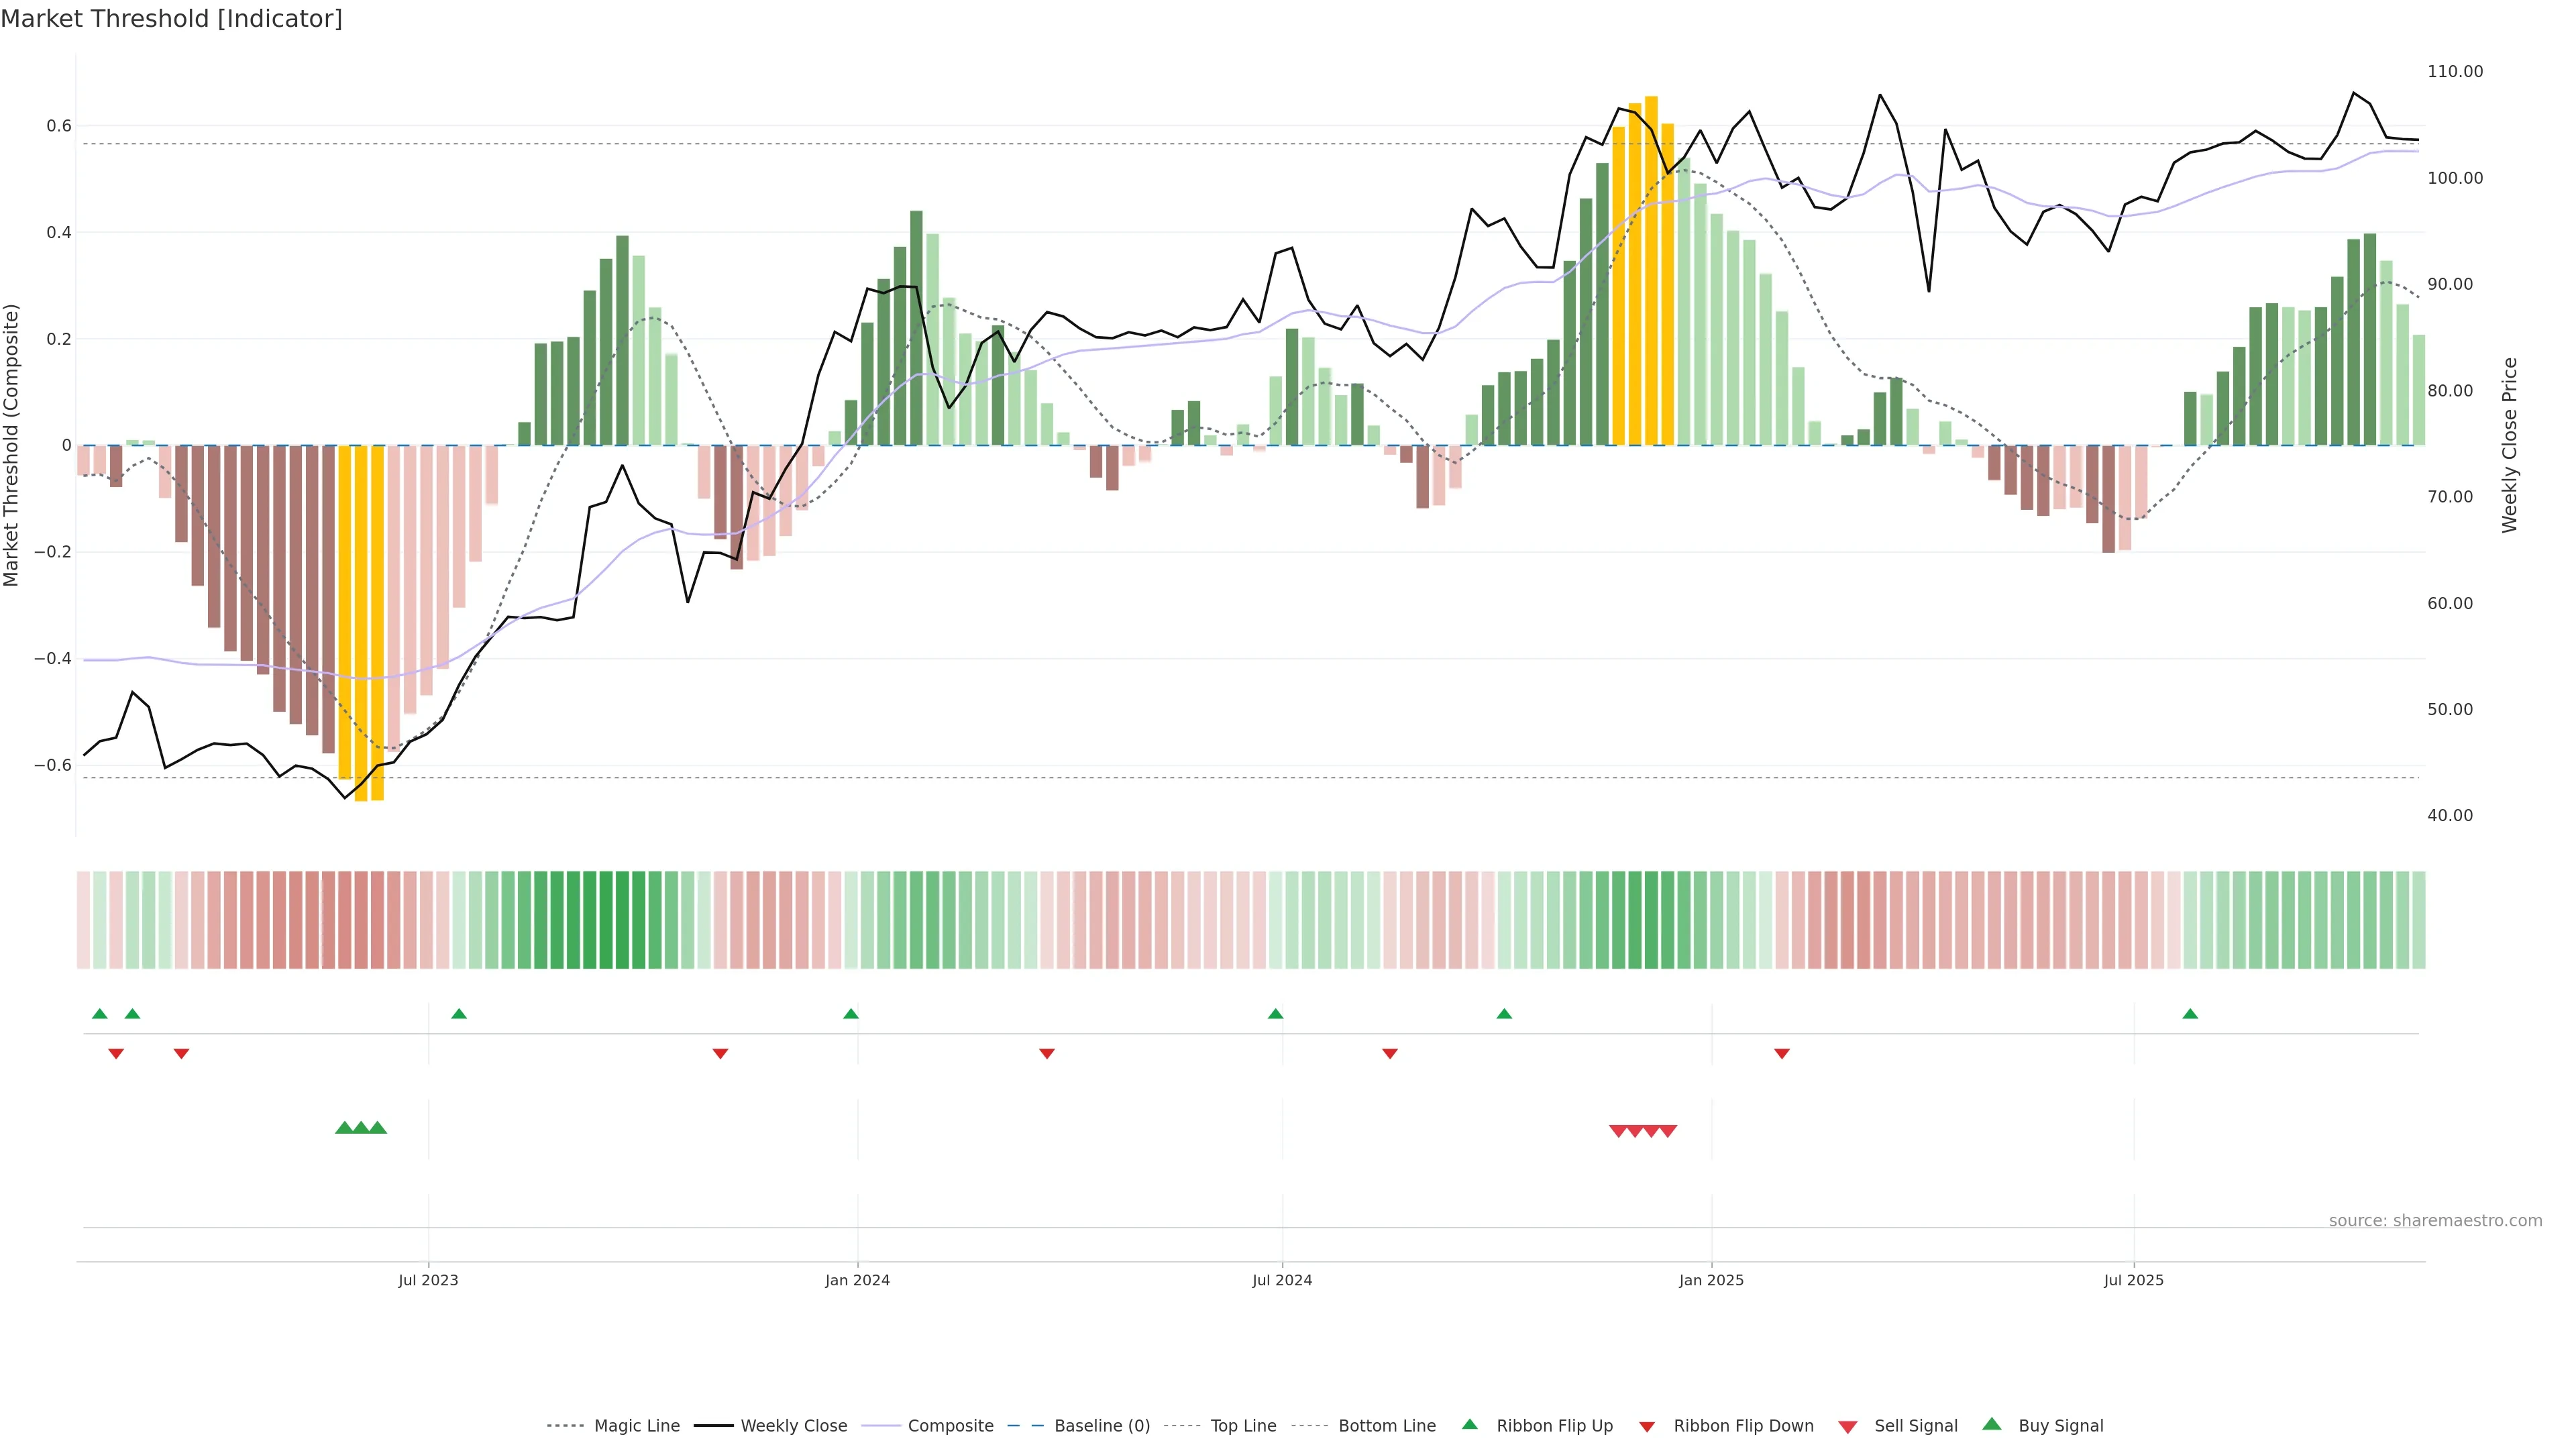Hide the Composite series via its legend entry
This screenshot has height=1449, width=2576.
950,1426
